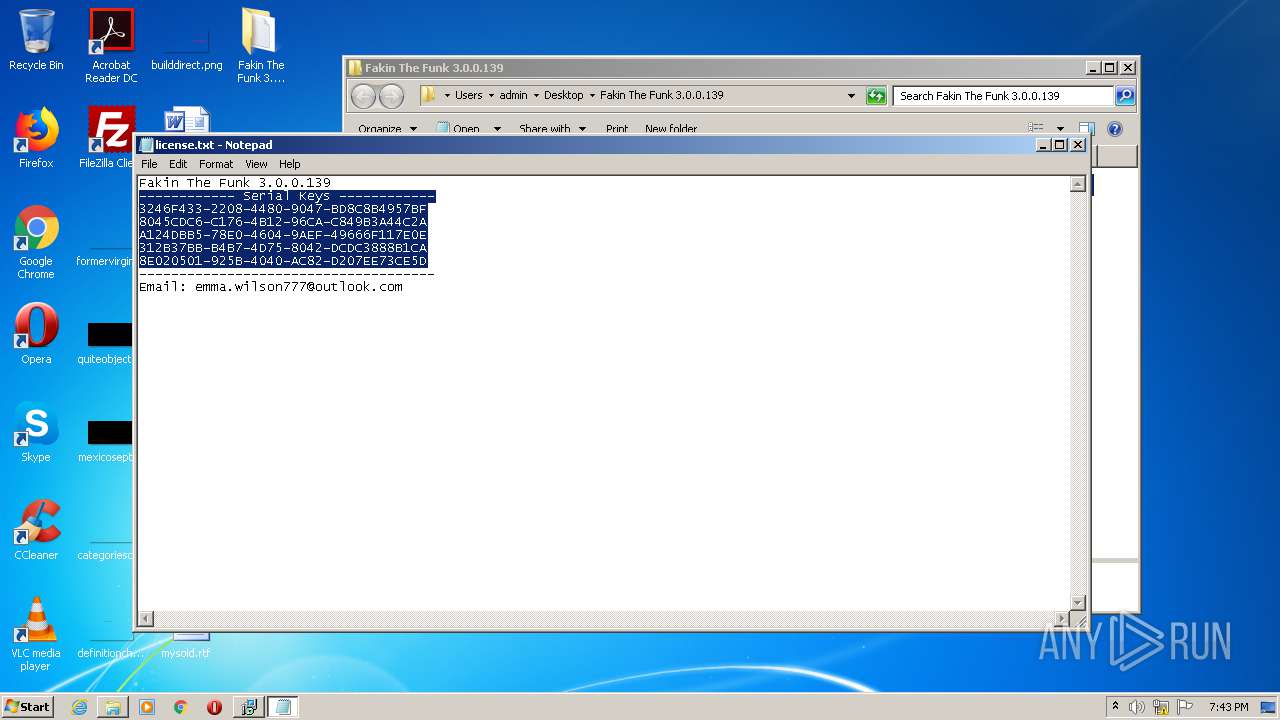Select the Recycle Bin desktop icon
Image resolution: width=1280 pixels, height=720 pixels.
36,40
